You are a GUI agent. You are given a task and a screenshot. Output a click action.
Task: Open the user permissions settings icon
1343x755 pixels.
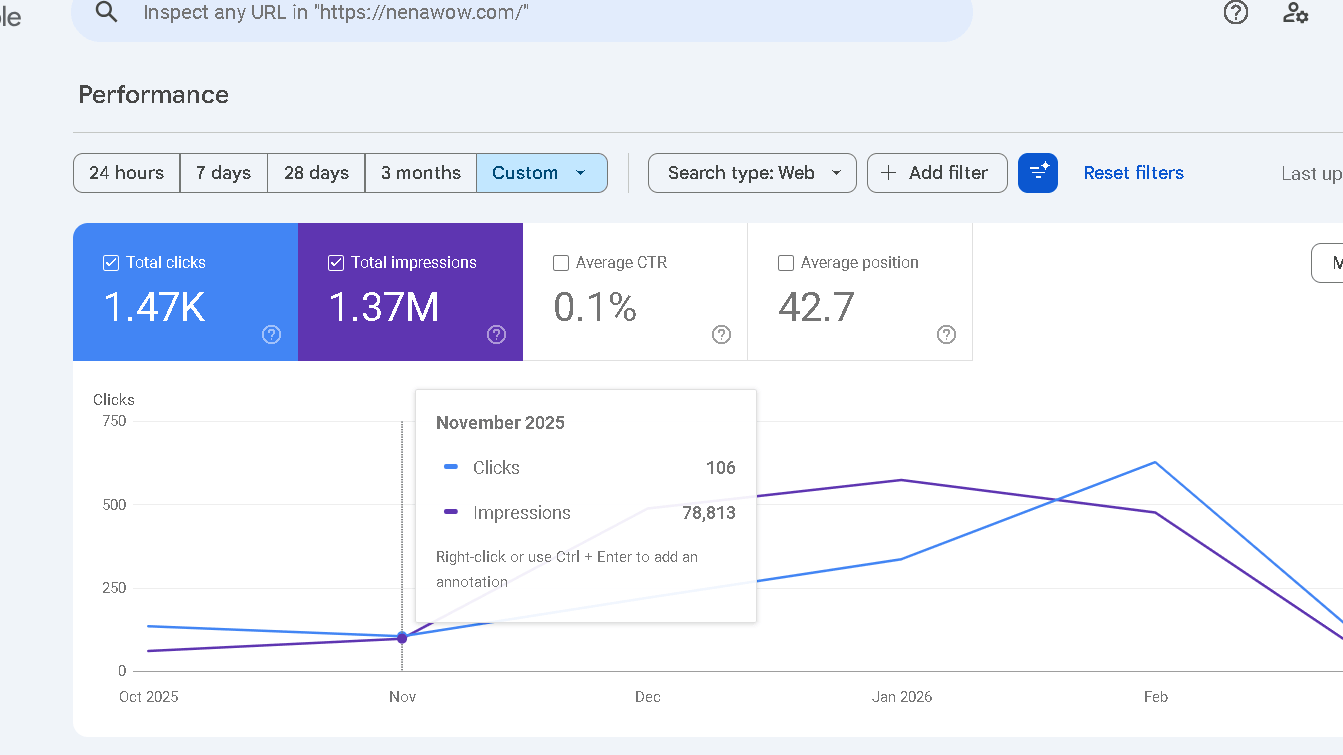pyautogui.click(x=1296, y=14)
